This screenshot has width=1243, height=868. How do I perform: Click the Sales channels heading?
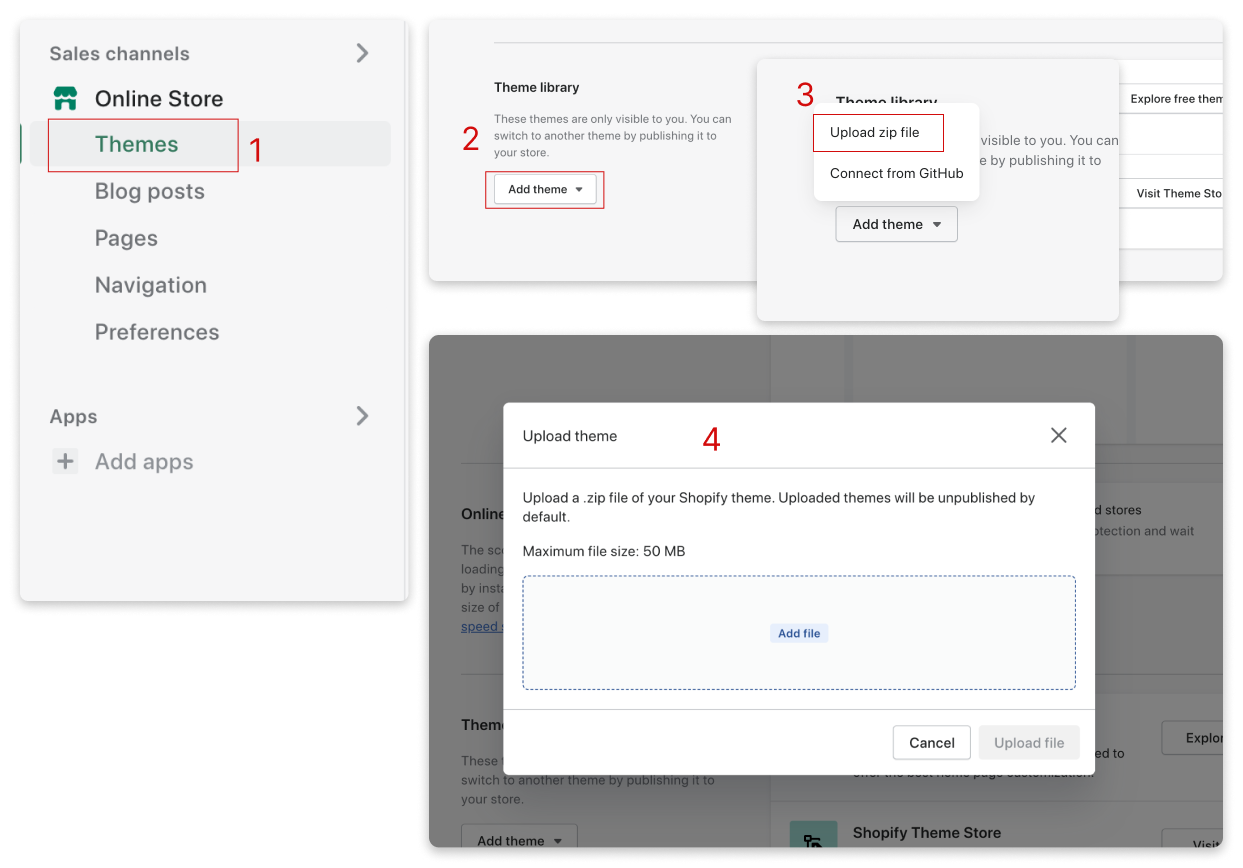click(119, 54)
